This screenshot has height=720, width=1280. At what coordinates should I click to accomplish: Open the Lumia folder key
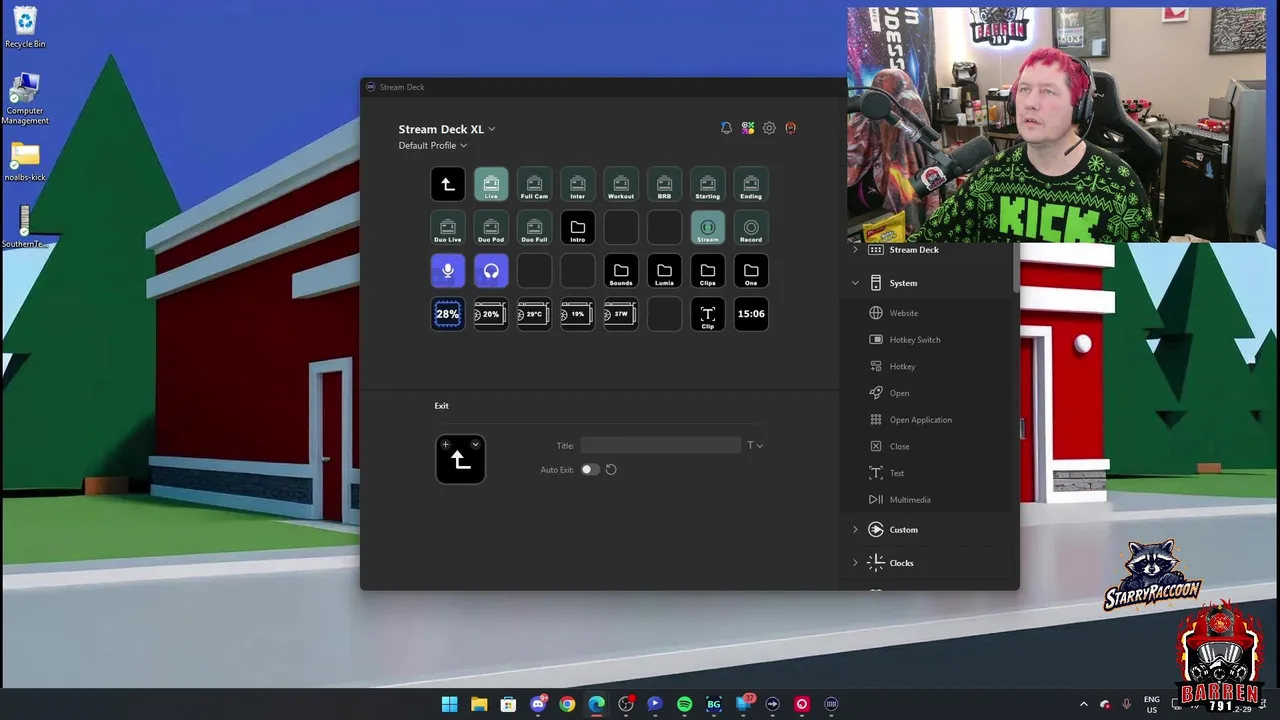click(x=664, y=271)
